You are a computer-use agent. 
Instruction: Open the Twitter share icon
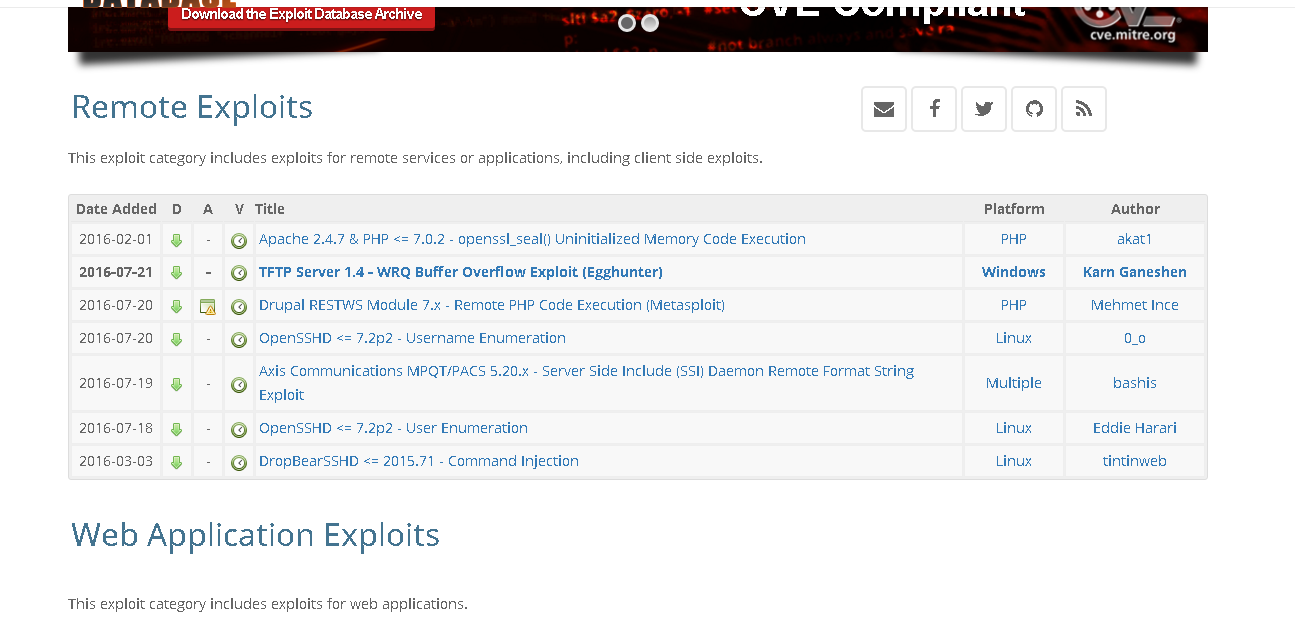984,109
